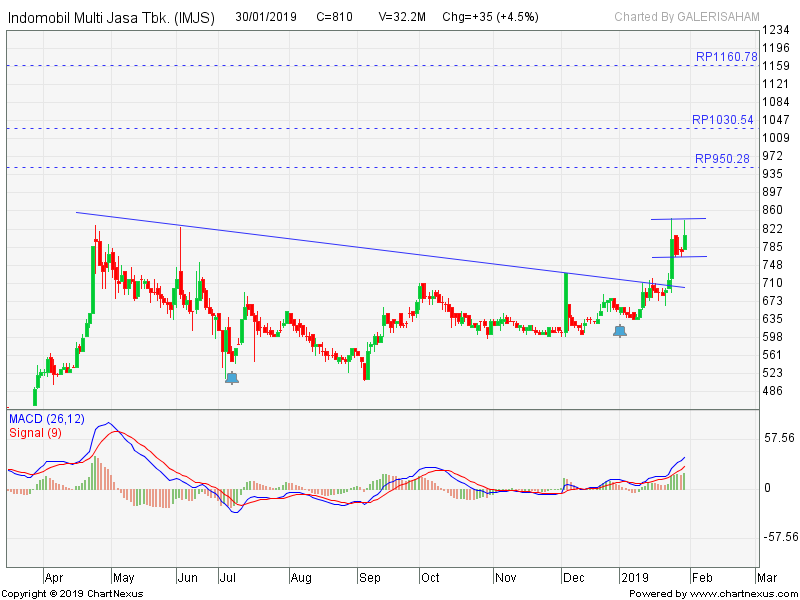
Task: Click the 30/01/2019 date readout
Action: [x=268, y=17]
